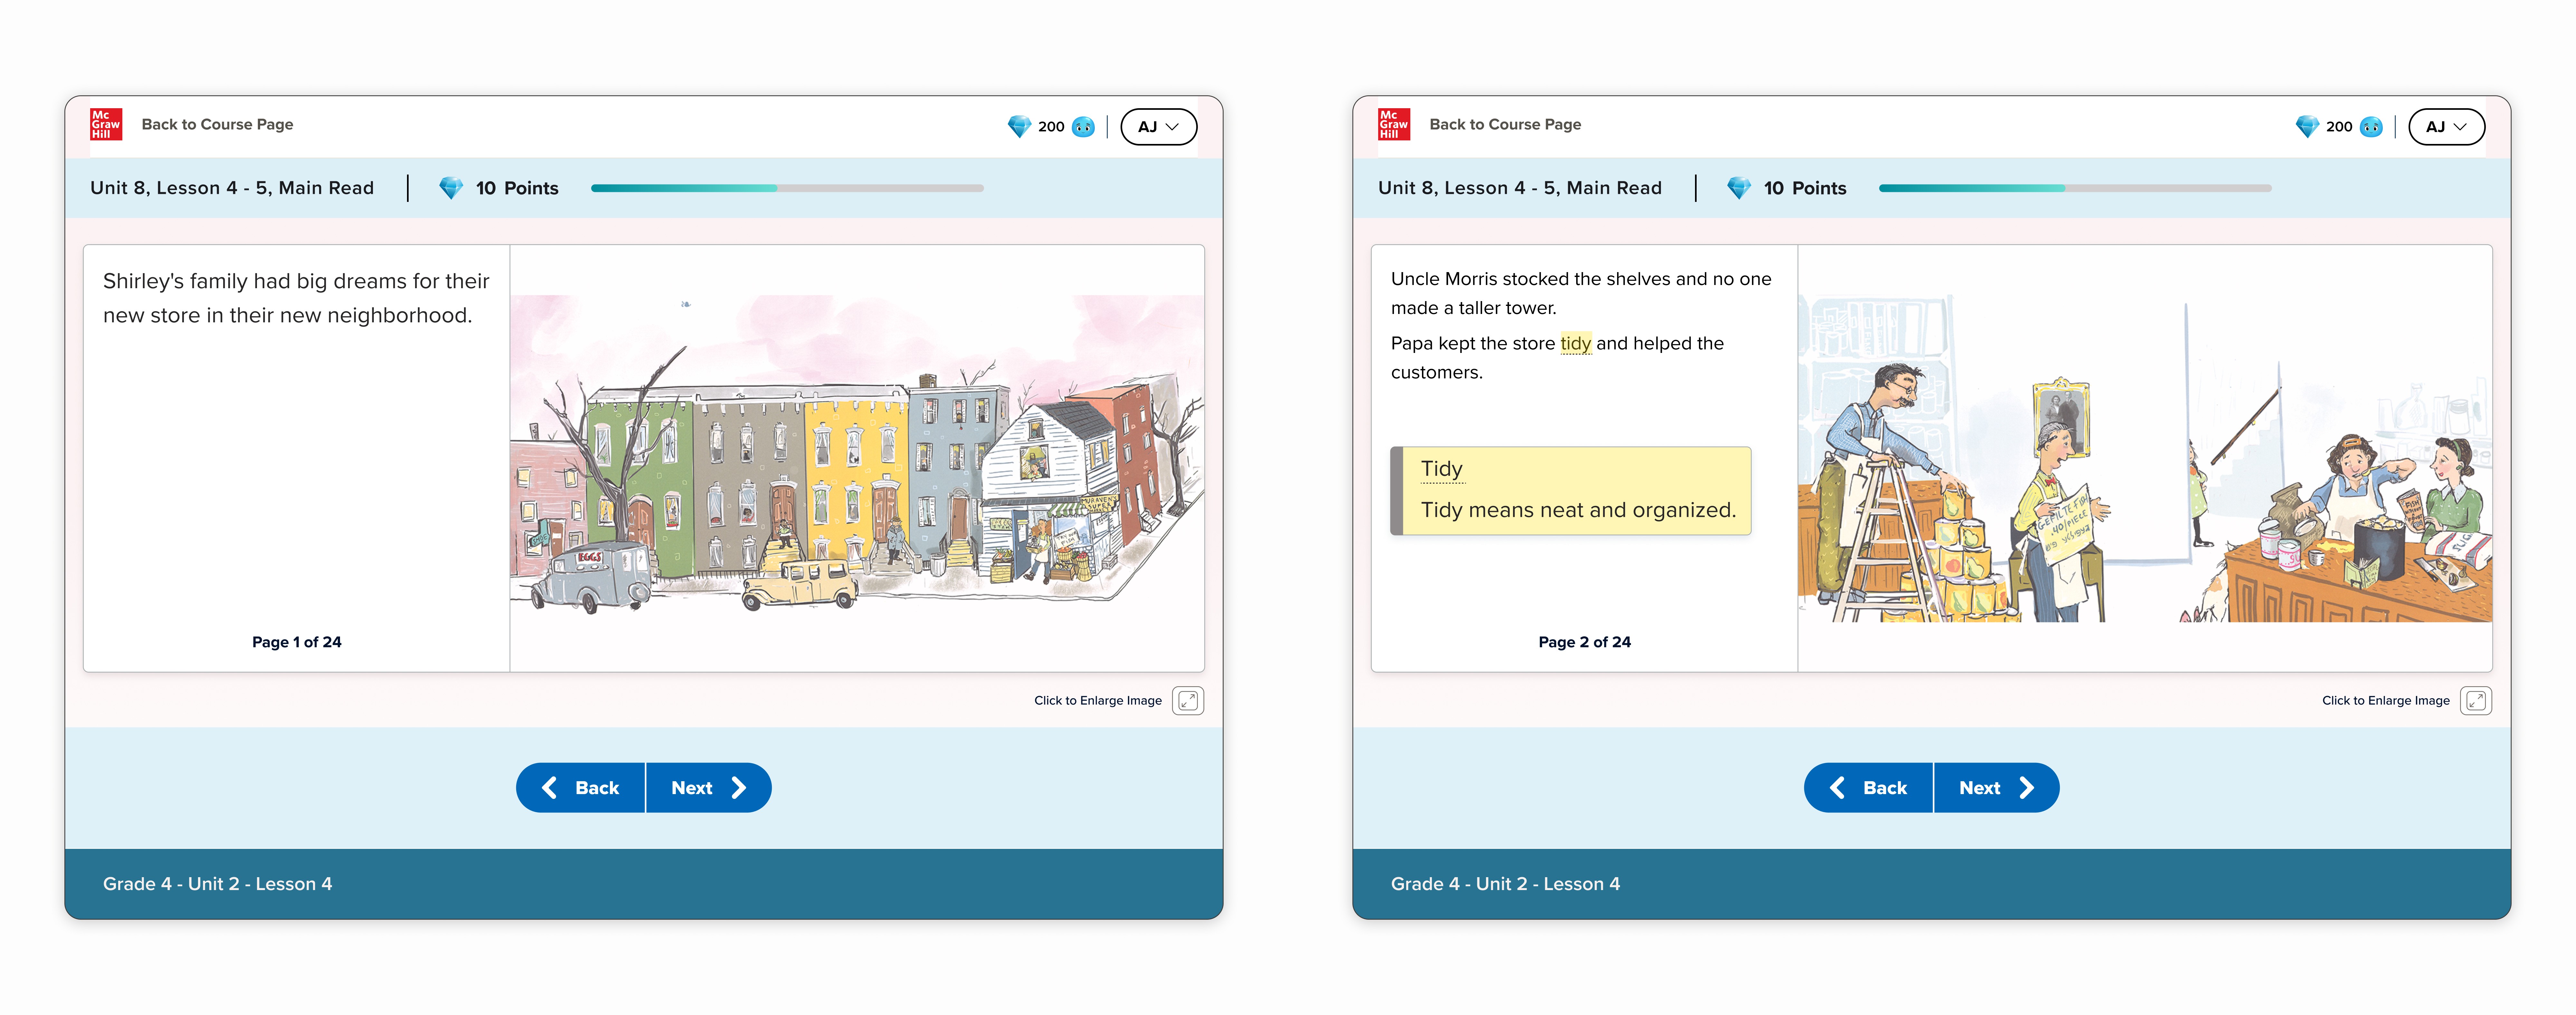Click the sentence 'Uncle Morris stocked the shelves'
This screenshot has width=2576, height=1015.
tap(1581, 293)
